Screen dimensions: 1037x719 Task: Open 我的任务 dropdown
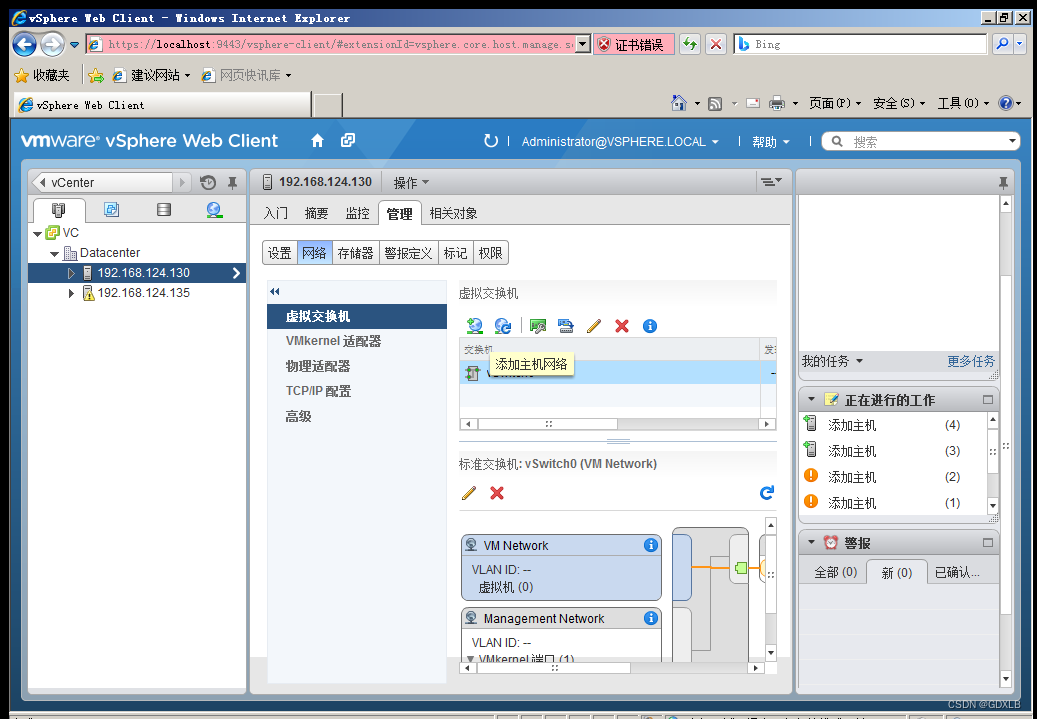[x=832, y=361]
